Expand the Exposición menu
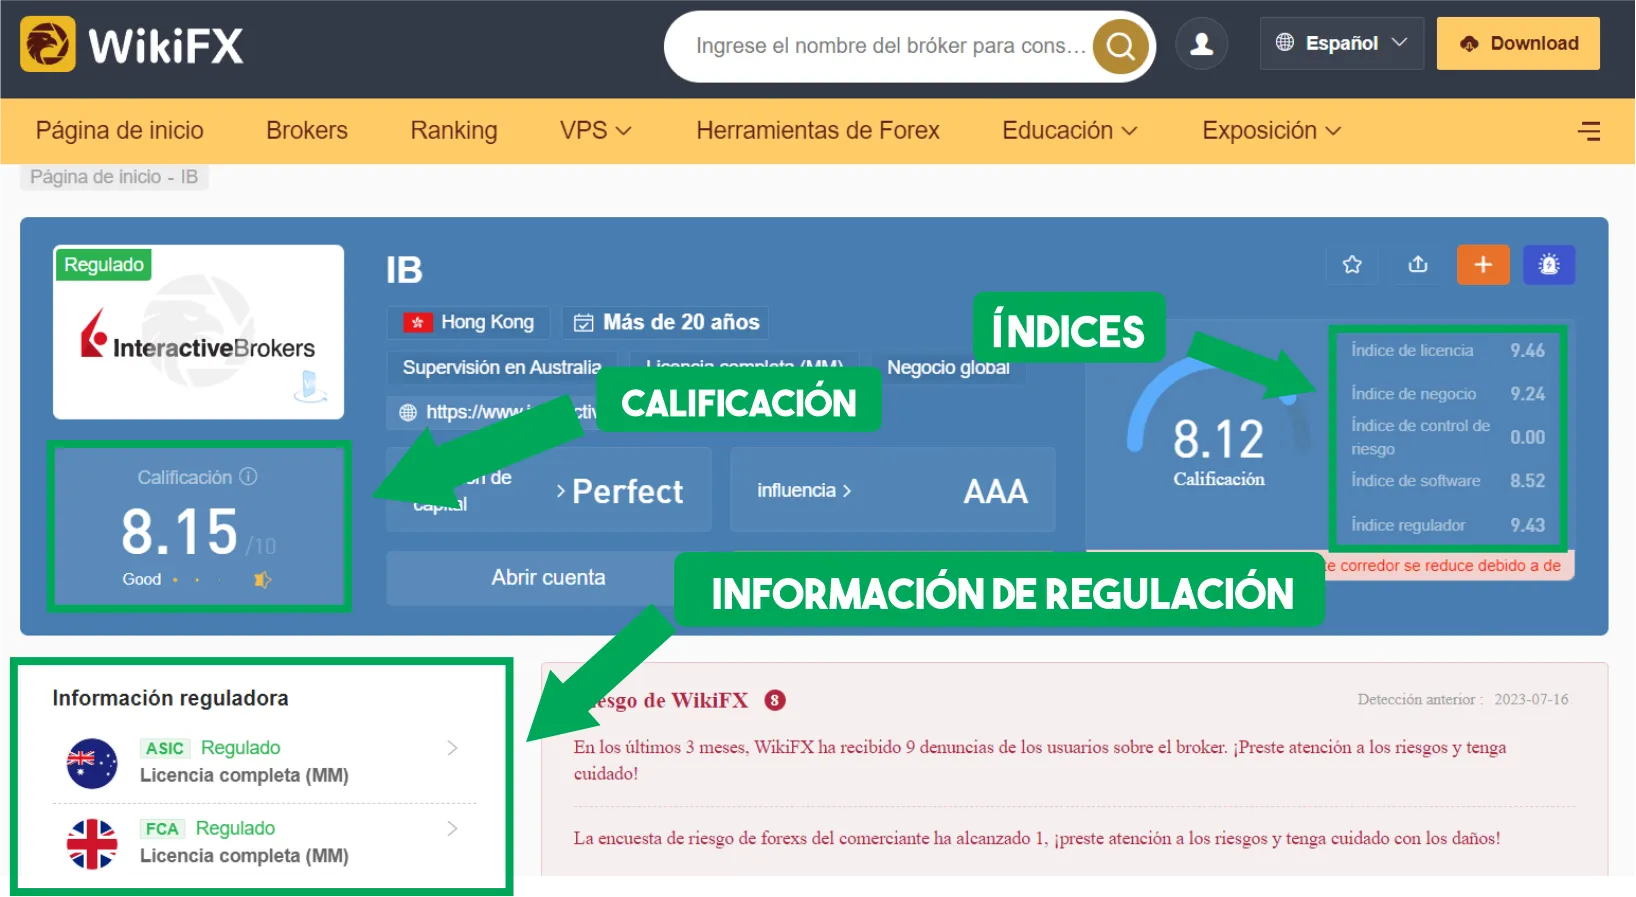Screen dimensions: 1636x897 1271,131
